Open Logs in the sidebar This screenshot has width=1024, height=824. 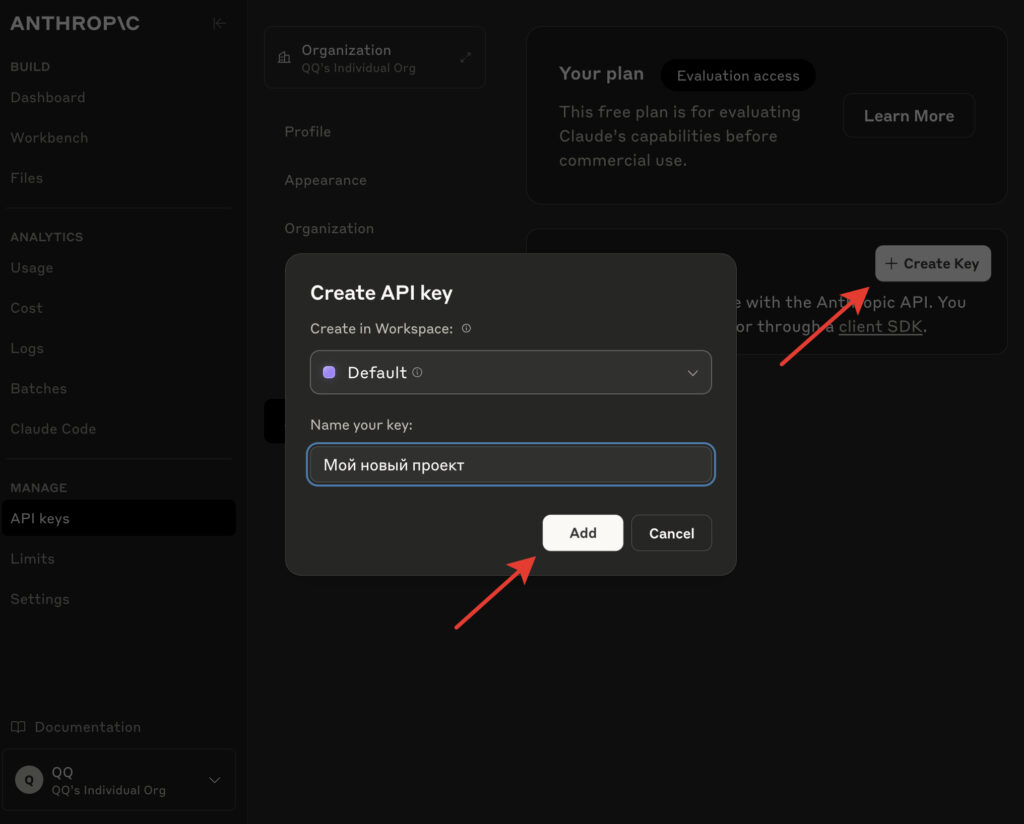(x=27, y=349)
